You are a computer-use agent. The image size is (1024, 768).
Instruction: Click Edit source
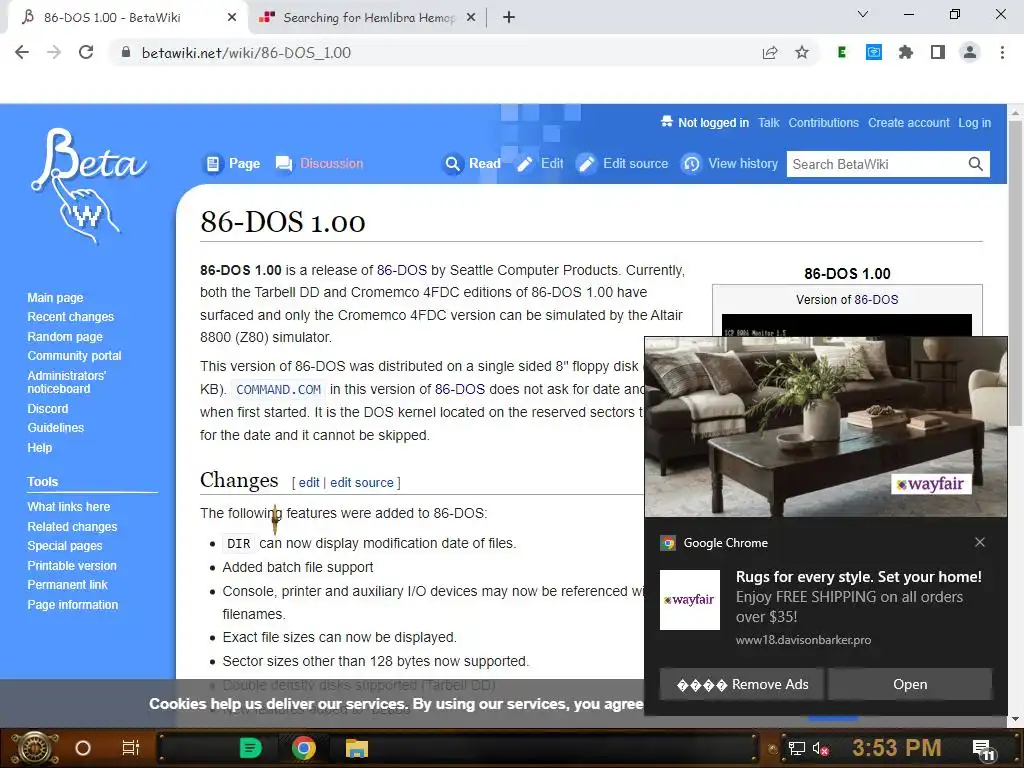click(623, 163)
